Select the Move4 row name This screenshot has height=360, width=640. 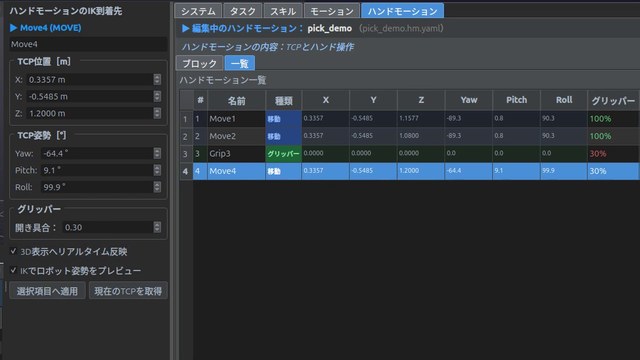click(236, 171)
